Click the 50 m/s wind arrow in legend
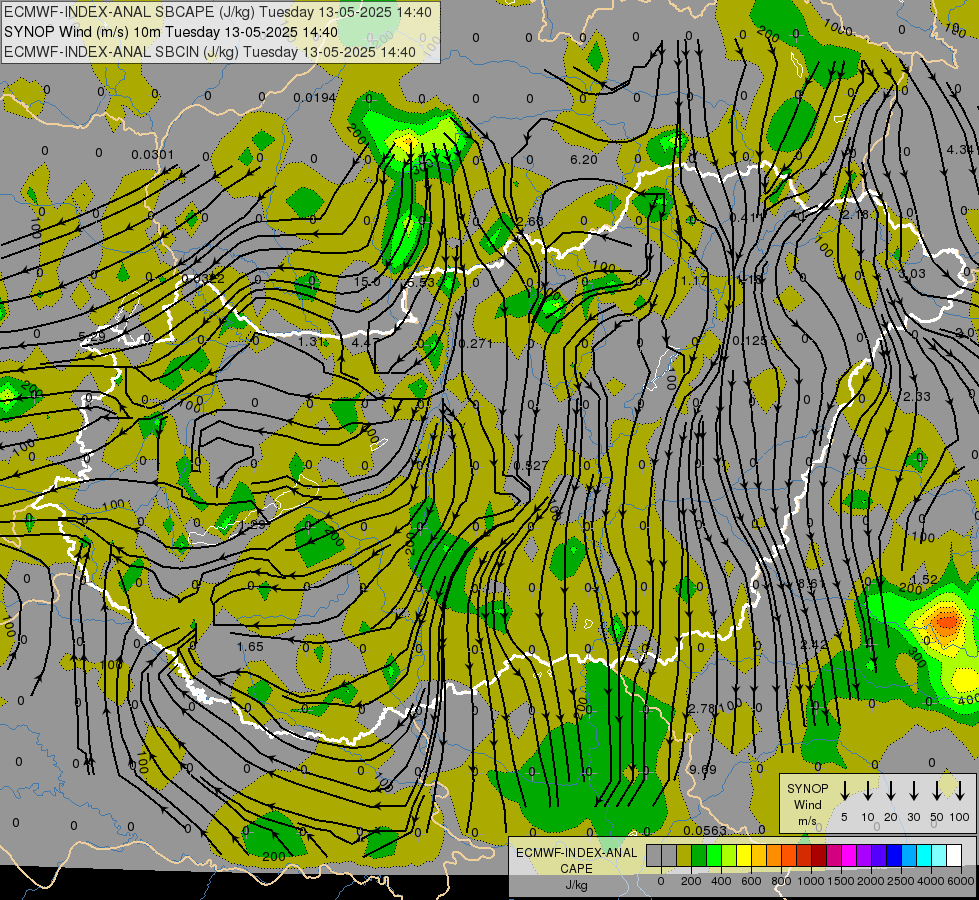Viewport: 979px width, 900px height. coord(937,791)
